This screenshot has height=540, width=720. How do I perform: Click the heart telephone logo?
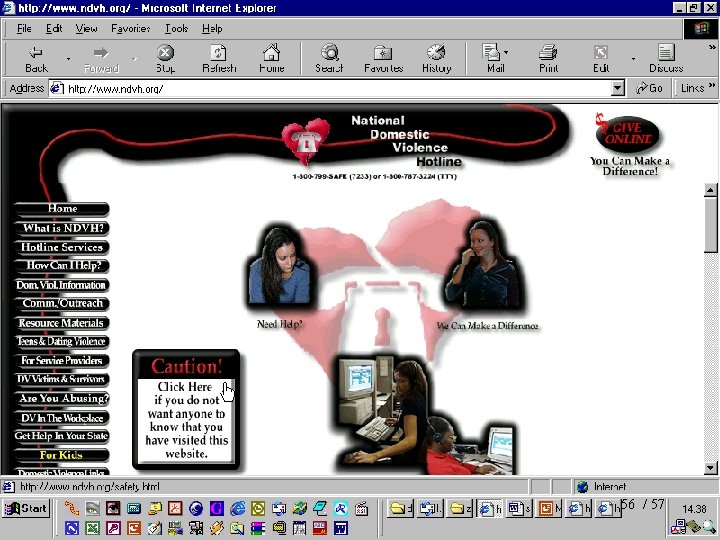click(306, 141)
